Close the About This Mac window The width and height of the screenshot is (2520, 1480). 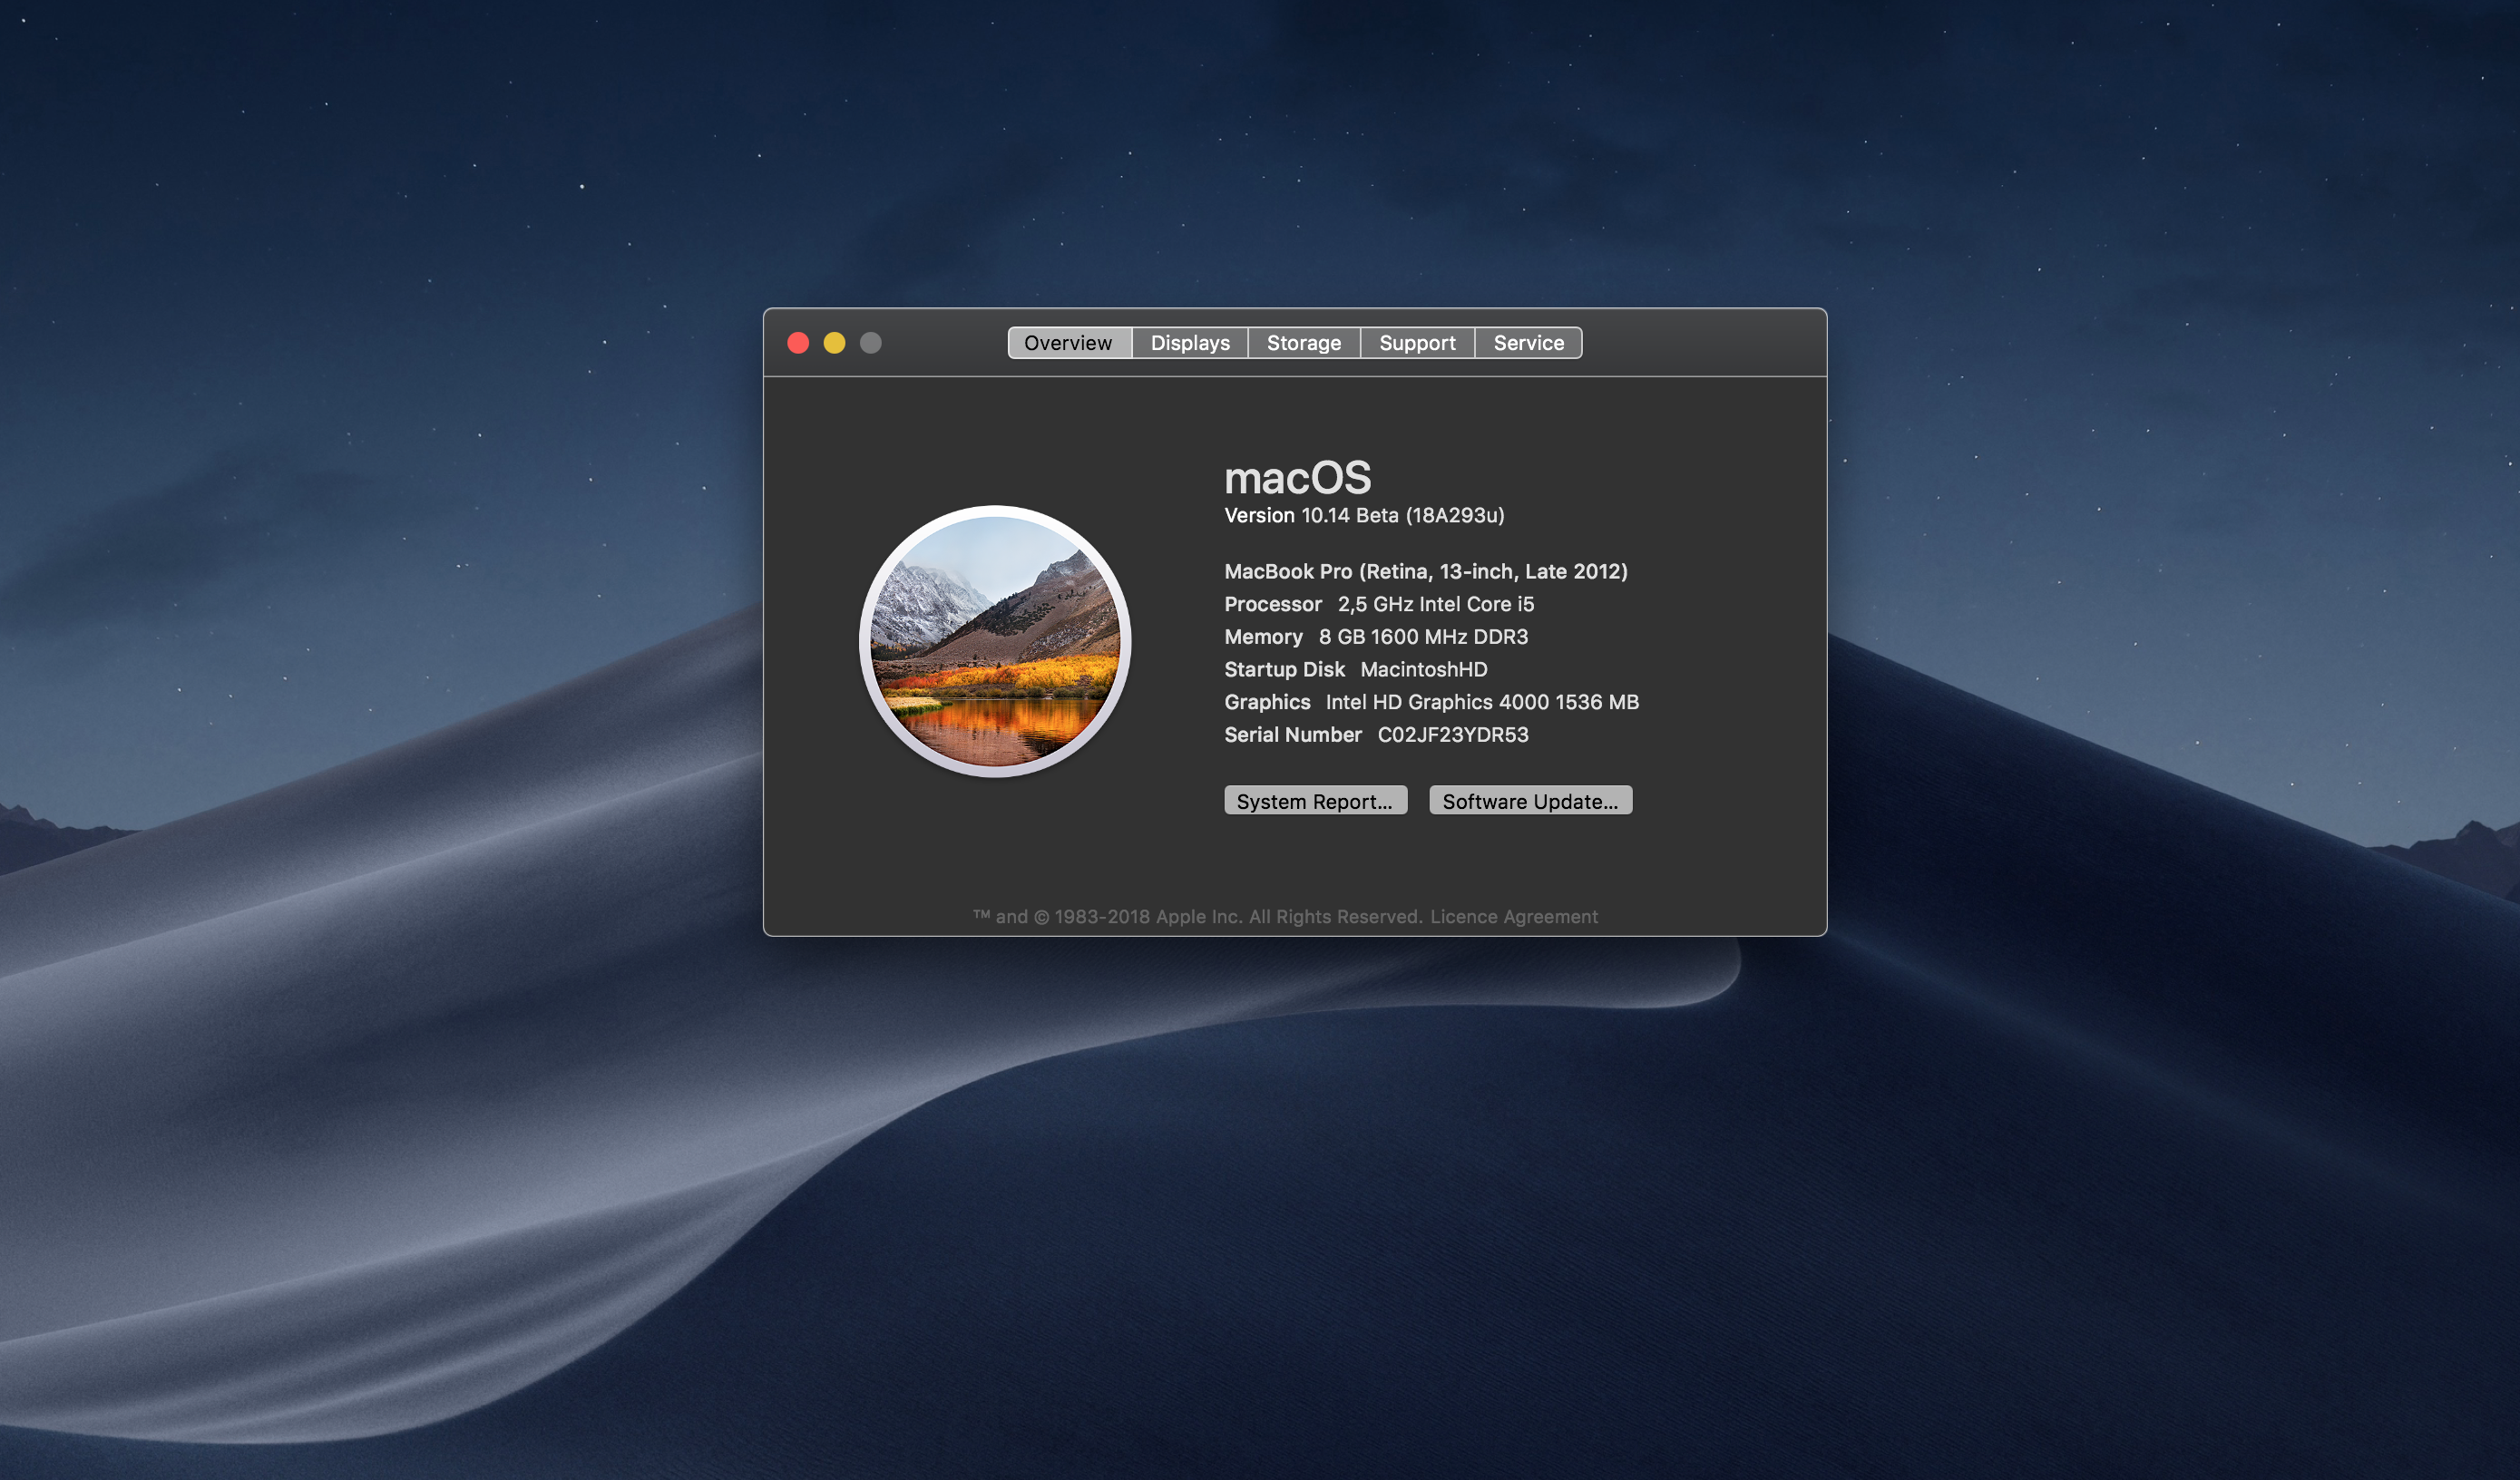pyautogui.click(x=798, y=343)
